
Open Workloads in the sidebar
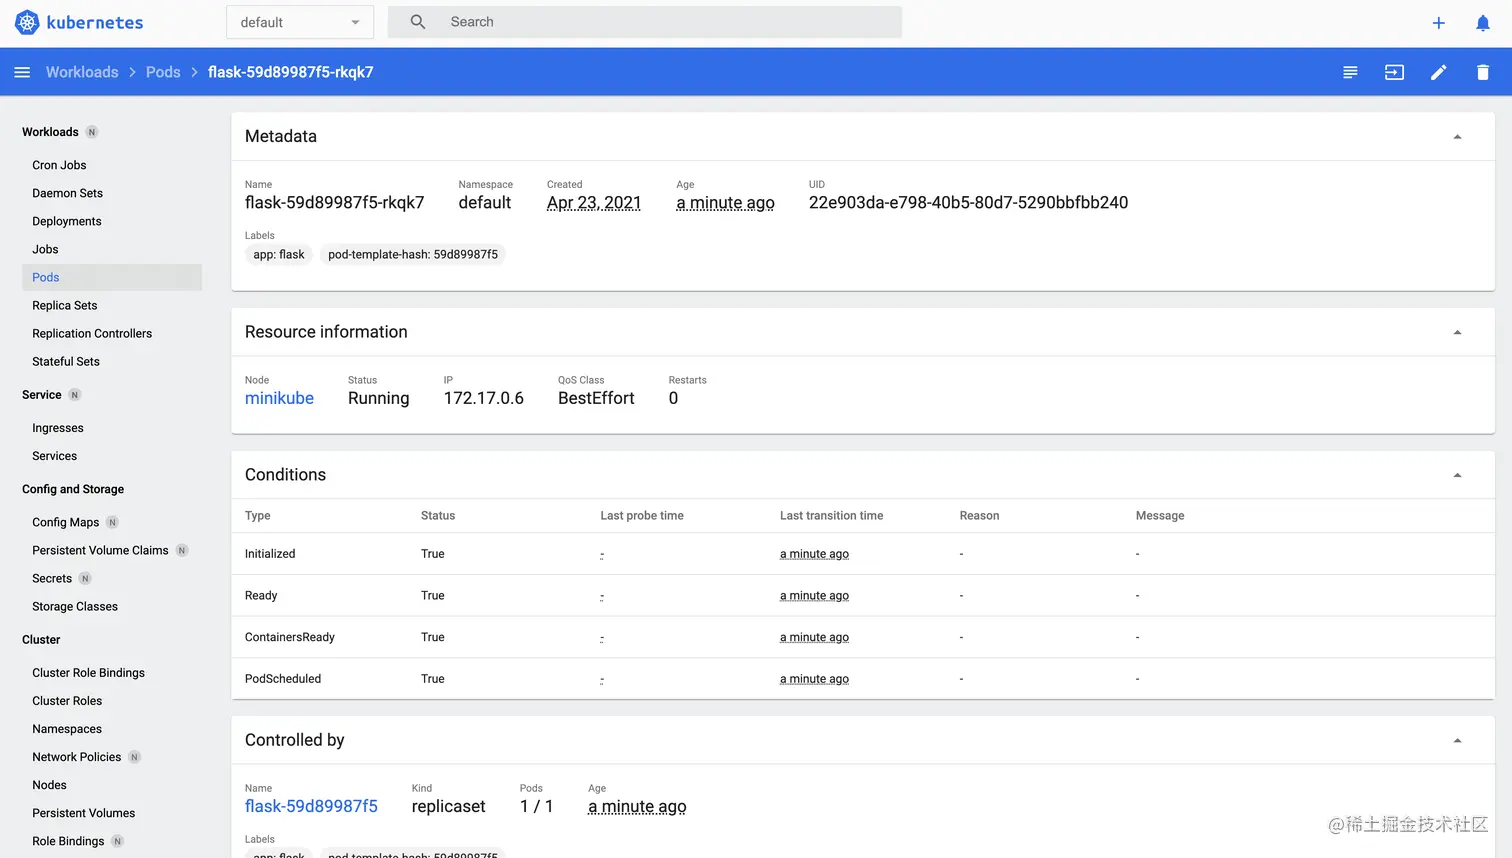[x=50, y=132]
